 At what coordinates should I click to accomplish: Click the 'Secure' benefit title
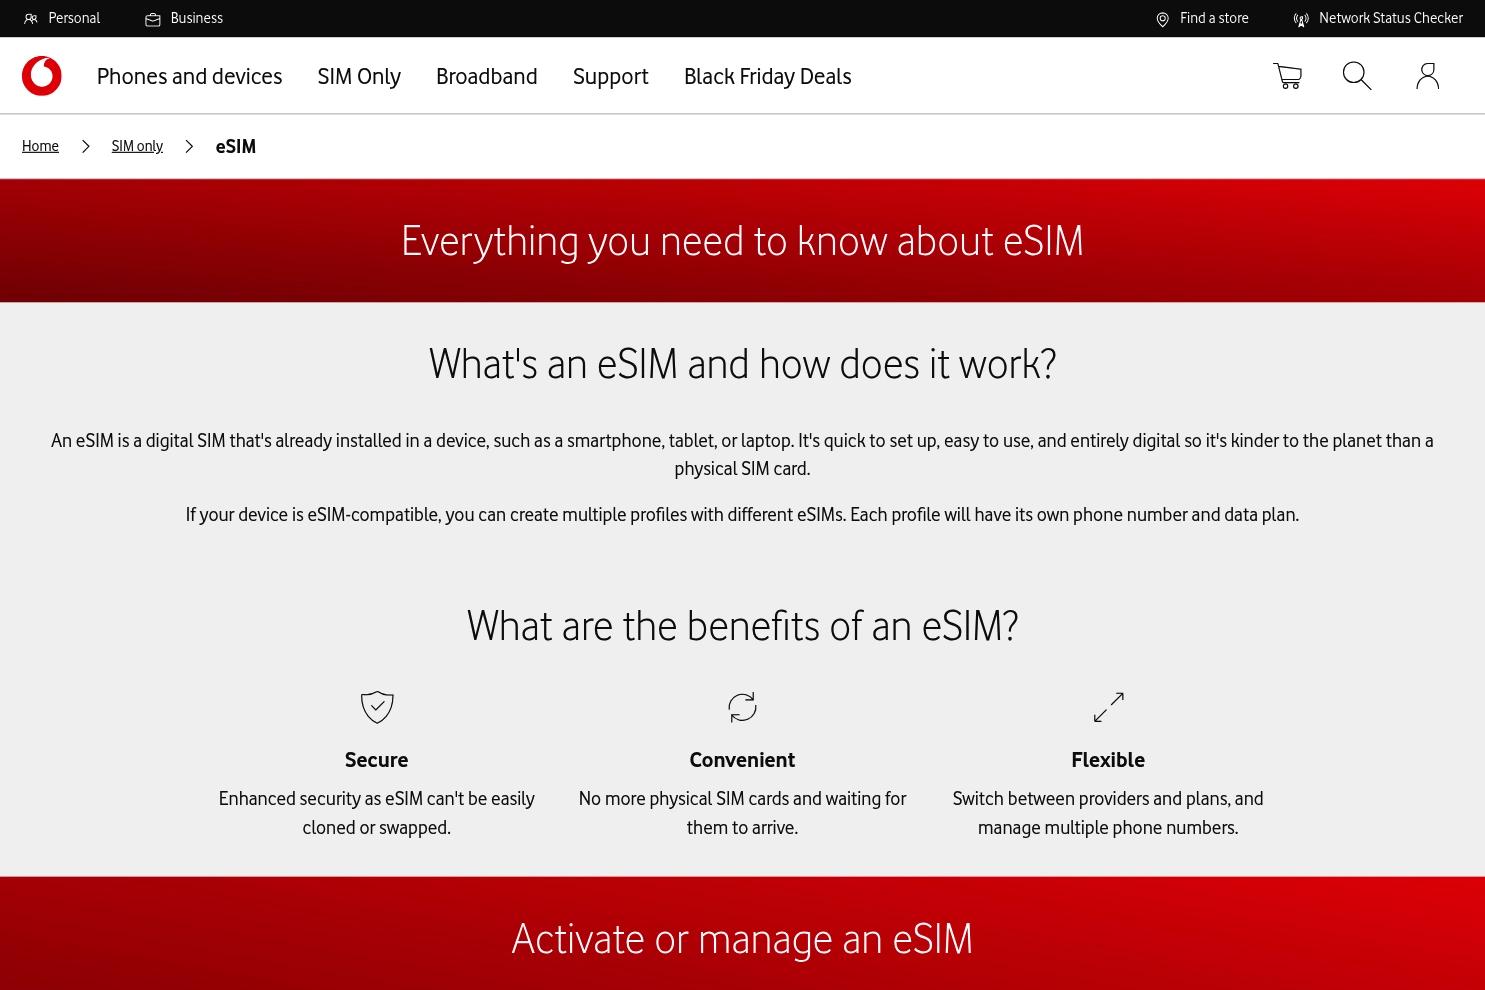[x=377, y=760]
